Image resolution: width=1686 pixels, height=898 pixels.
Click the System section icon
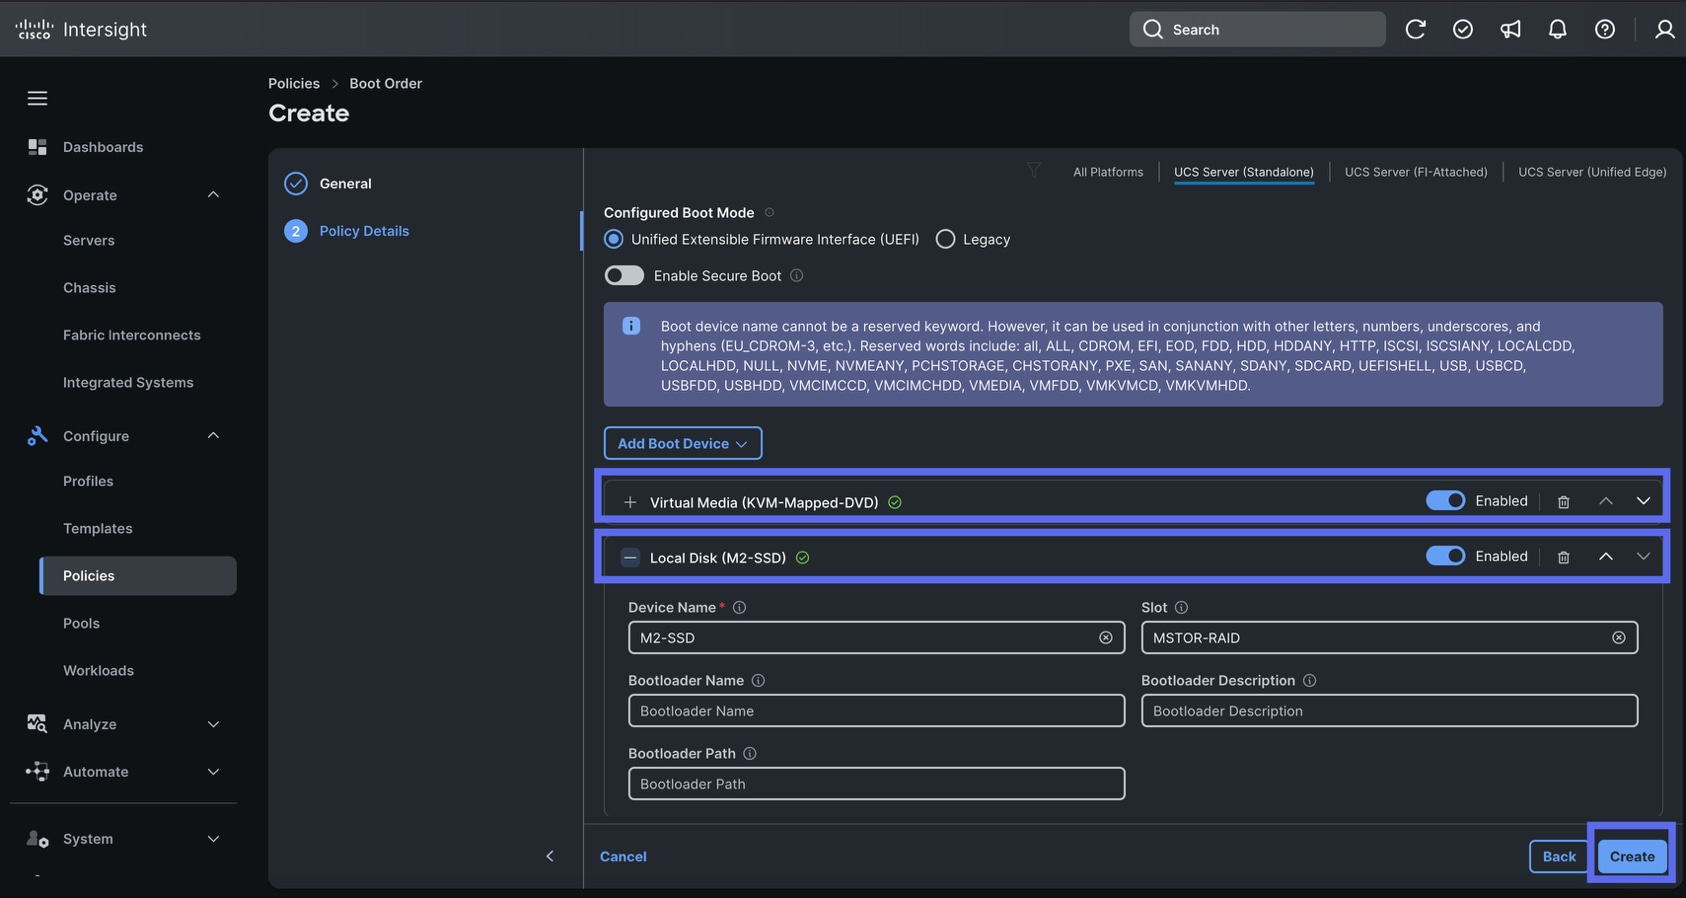pos(37,839)
